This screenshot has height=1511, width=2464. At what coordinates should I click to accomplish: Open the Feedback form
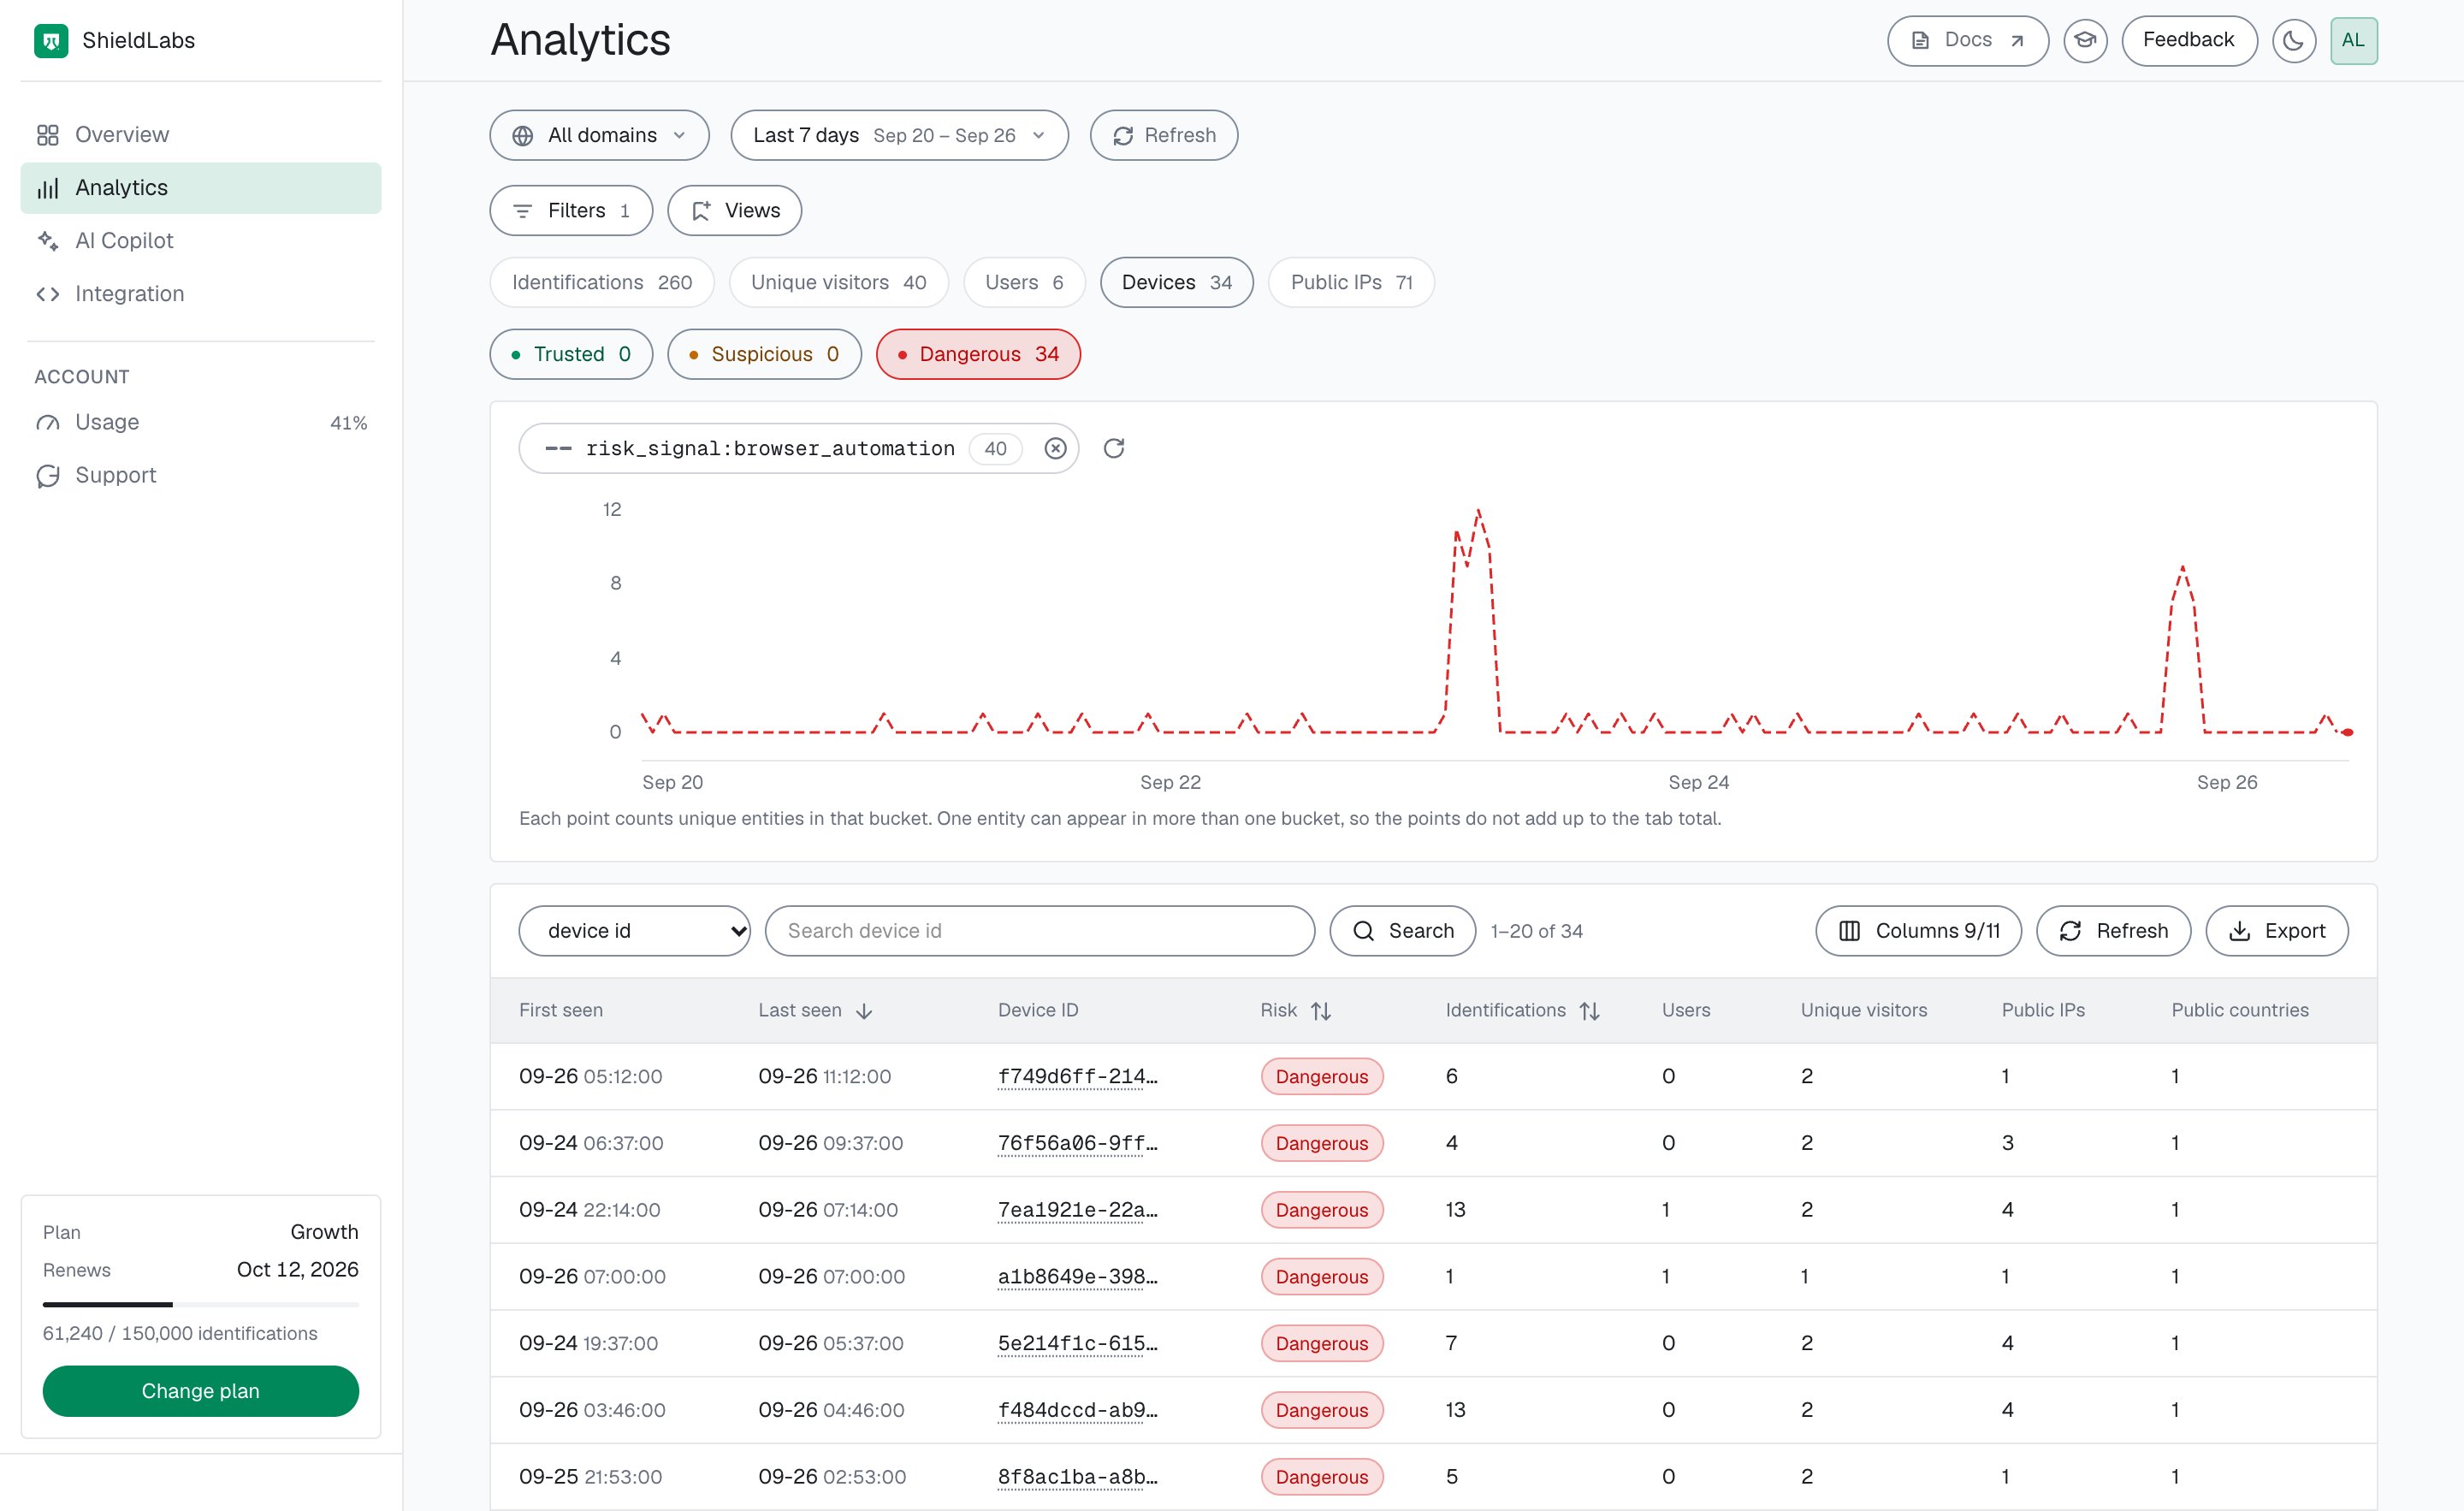(x=2189, y=41)
